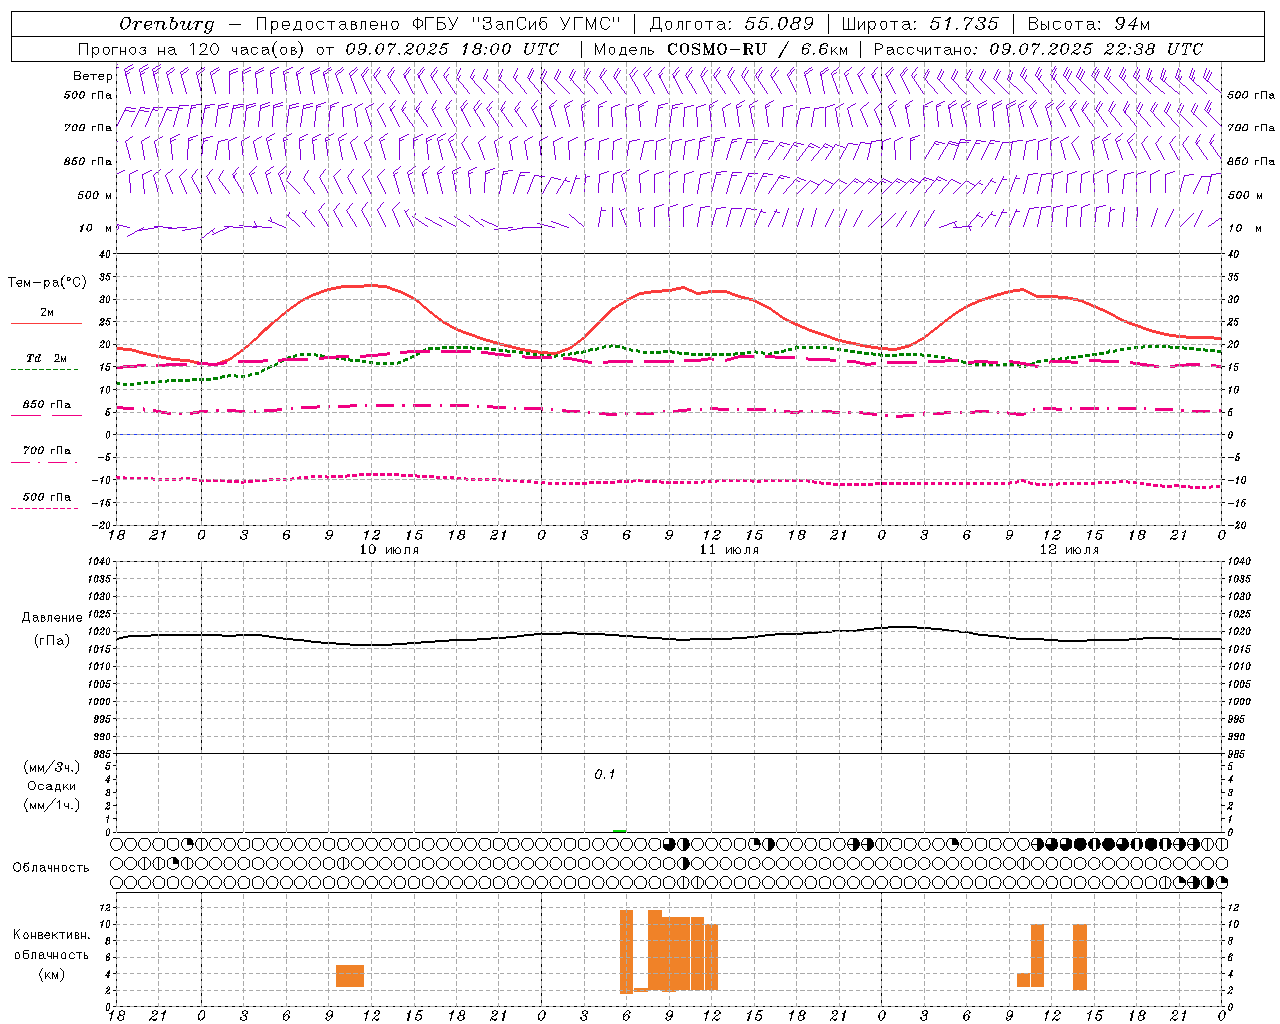1280x1024 pixels.
Task: Click the "Рассчитано: 09.07.2025 22:38 UTC" text
Action: pyautogui.click(x=1038, y=49)
